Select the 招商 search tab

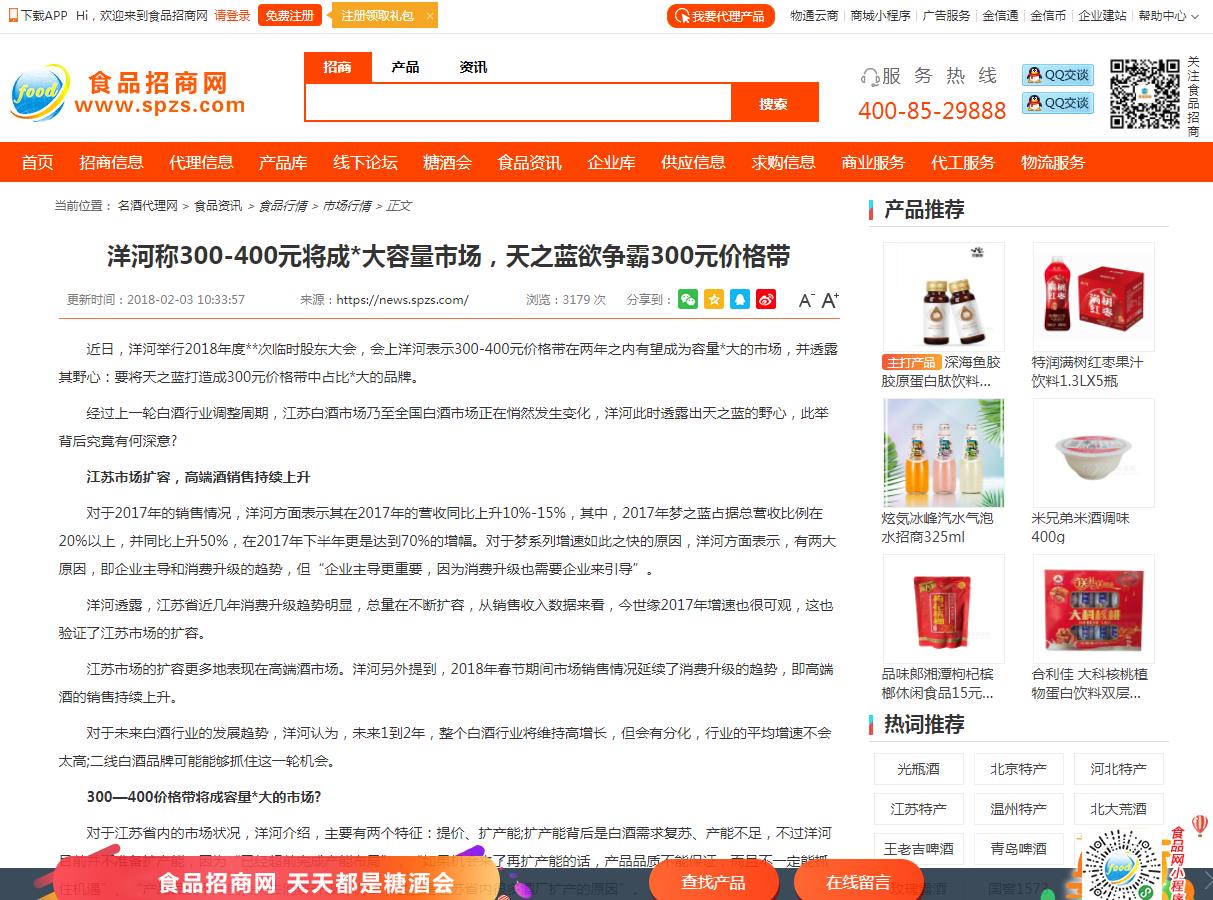click(337, 67)
